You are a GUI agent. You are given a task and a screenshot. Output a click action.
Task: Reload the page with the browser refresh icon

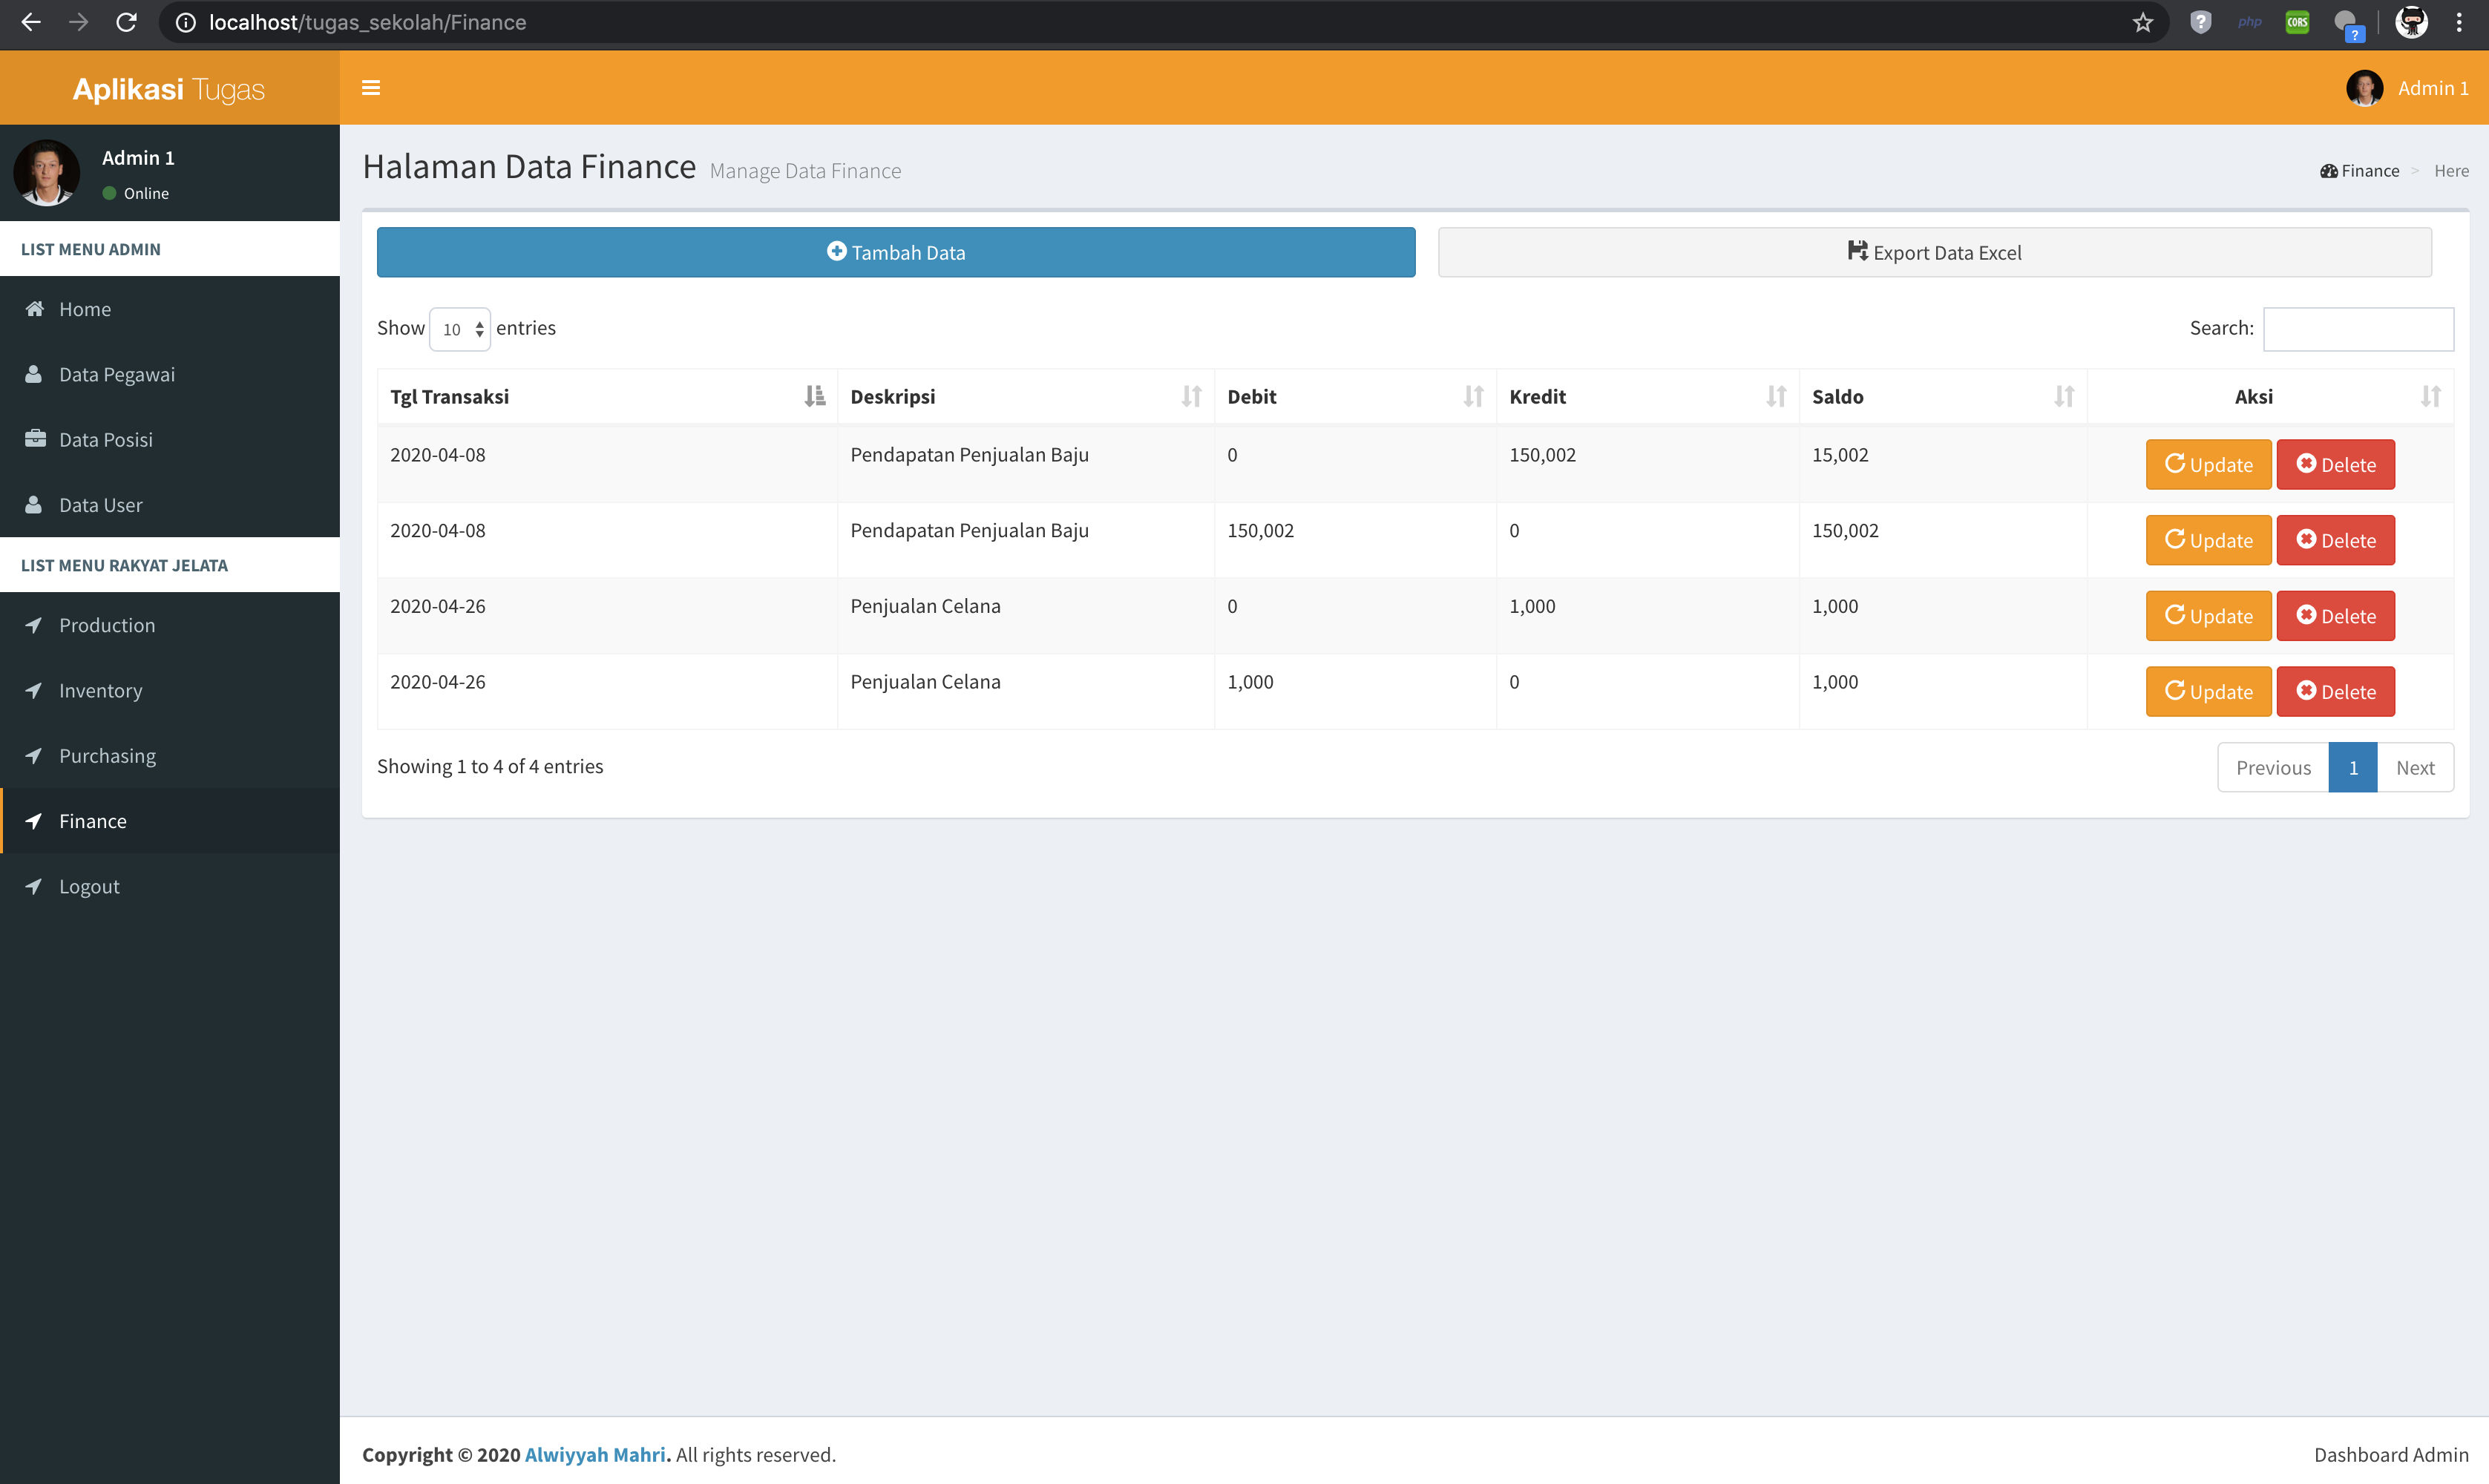point(126,22)
